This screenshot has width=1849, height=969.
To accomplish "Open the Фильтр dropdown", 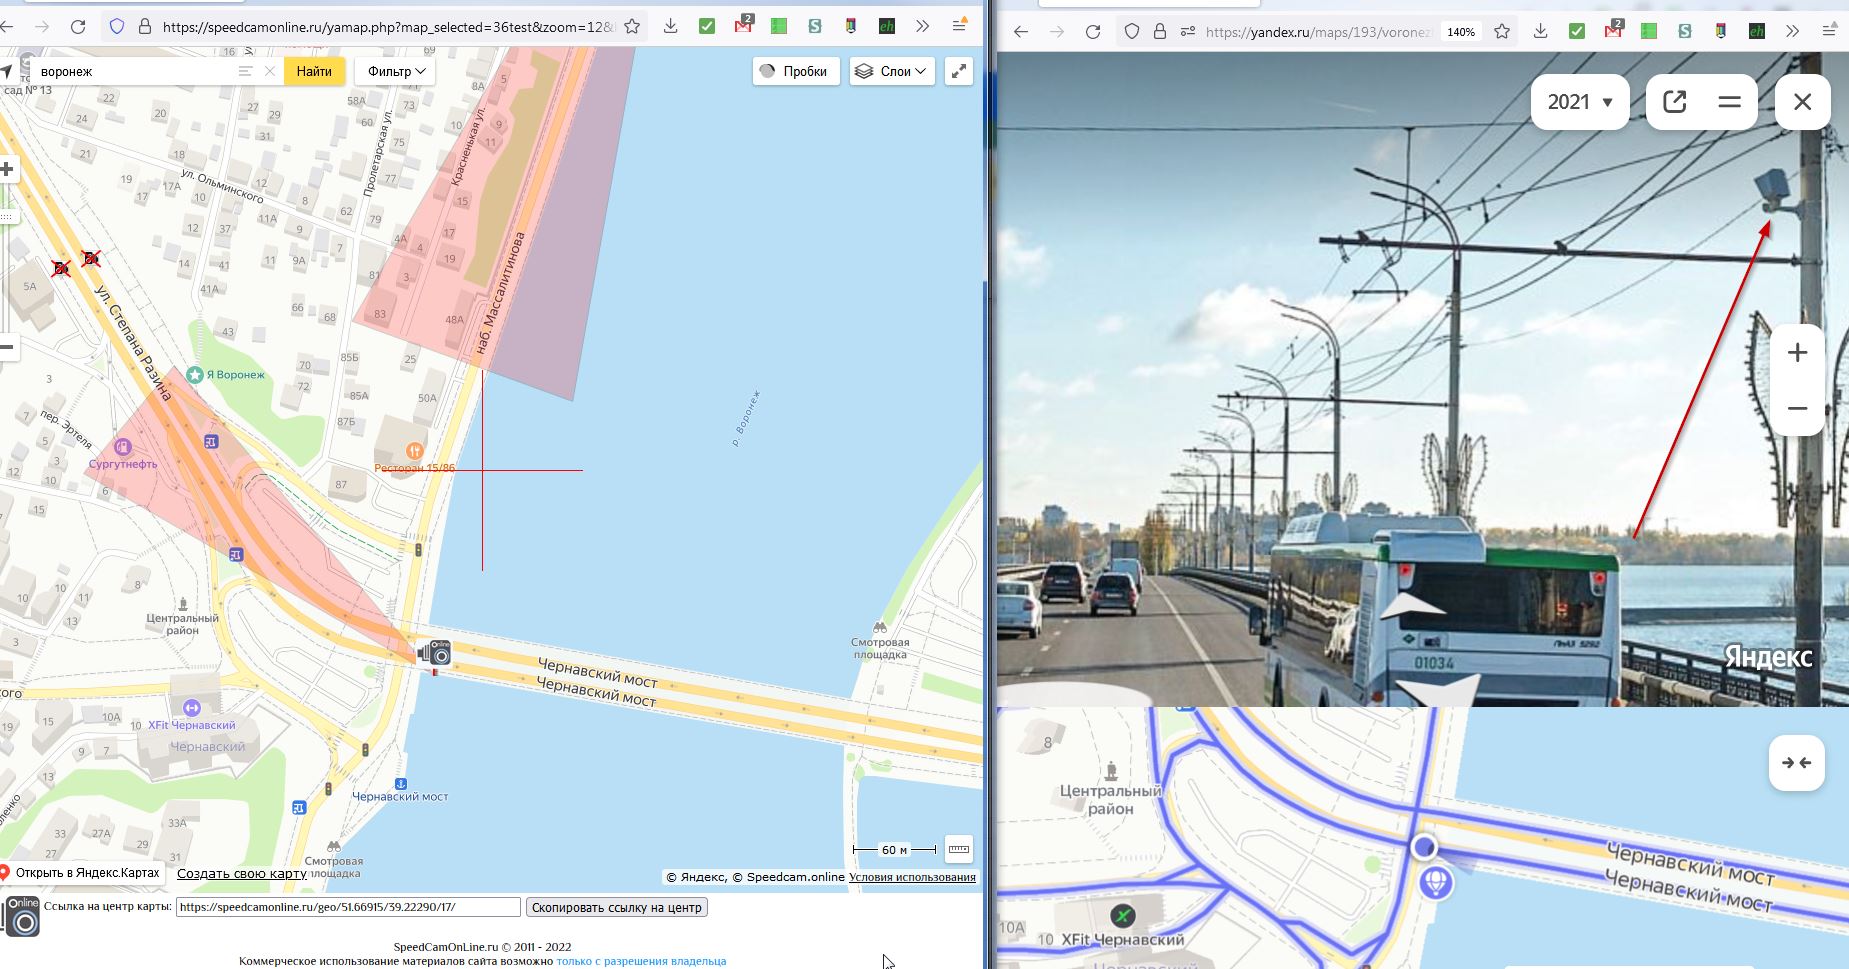I will click(396, 71).
